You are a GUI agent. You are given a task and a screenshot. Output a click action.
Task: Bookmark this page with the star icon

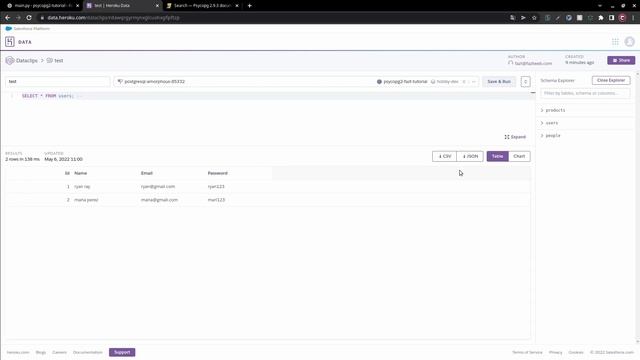(534, 18)
